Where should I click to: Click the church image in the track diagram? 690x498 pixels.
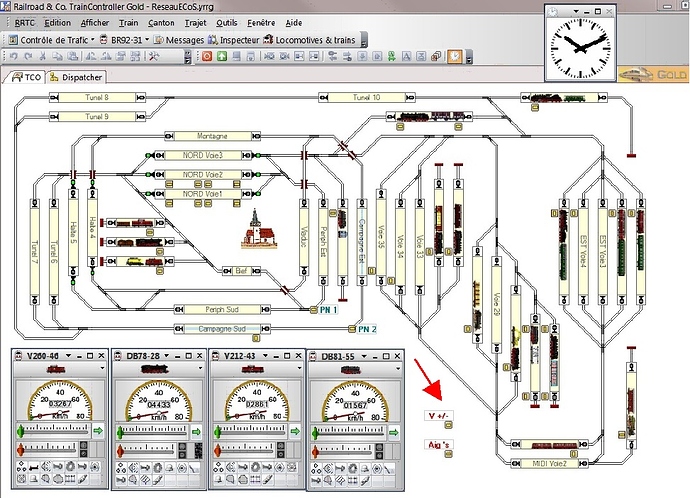pyautogui.click(x=259, y=229)
